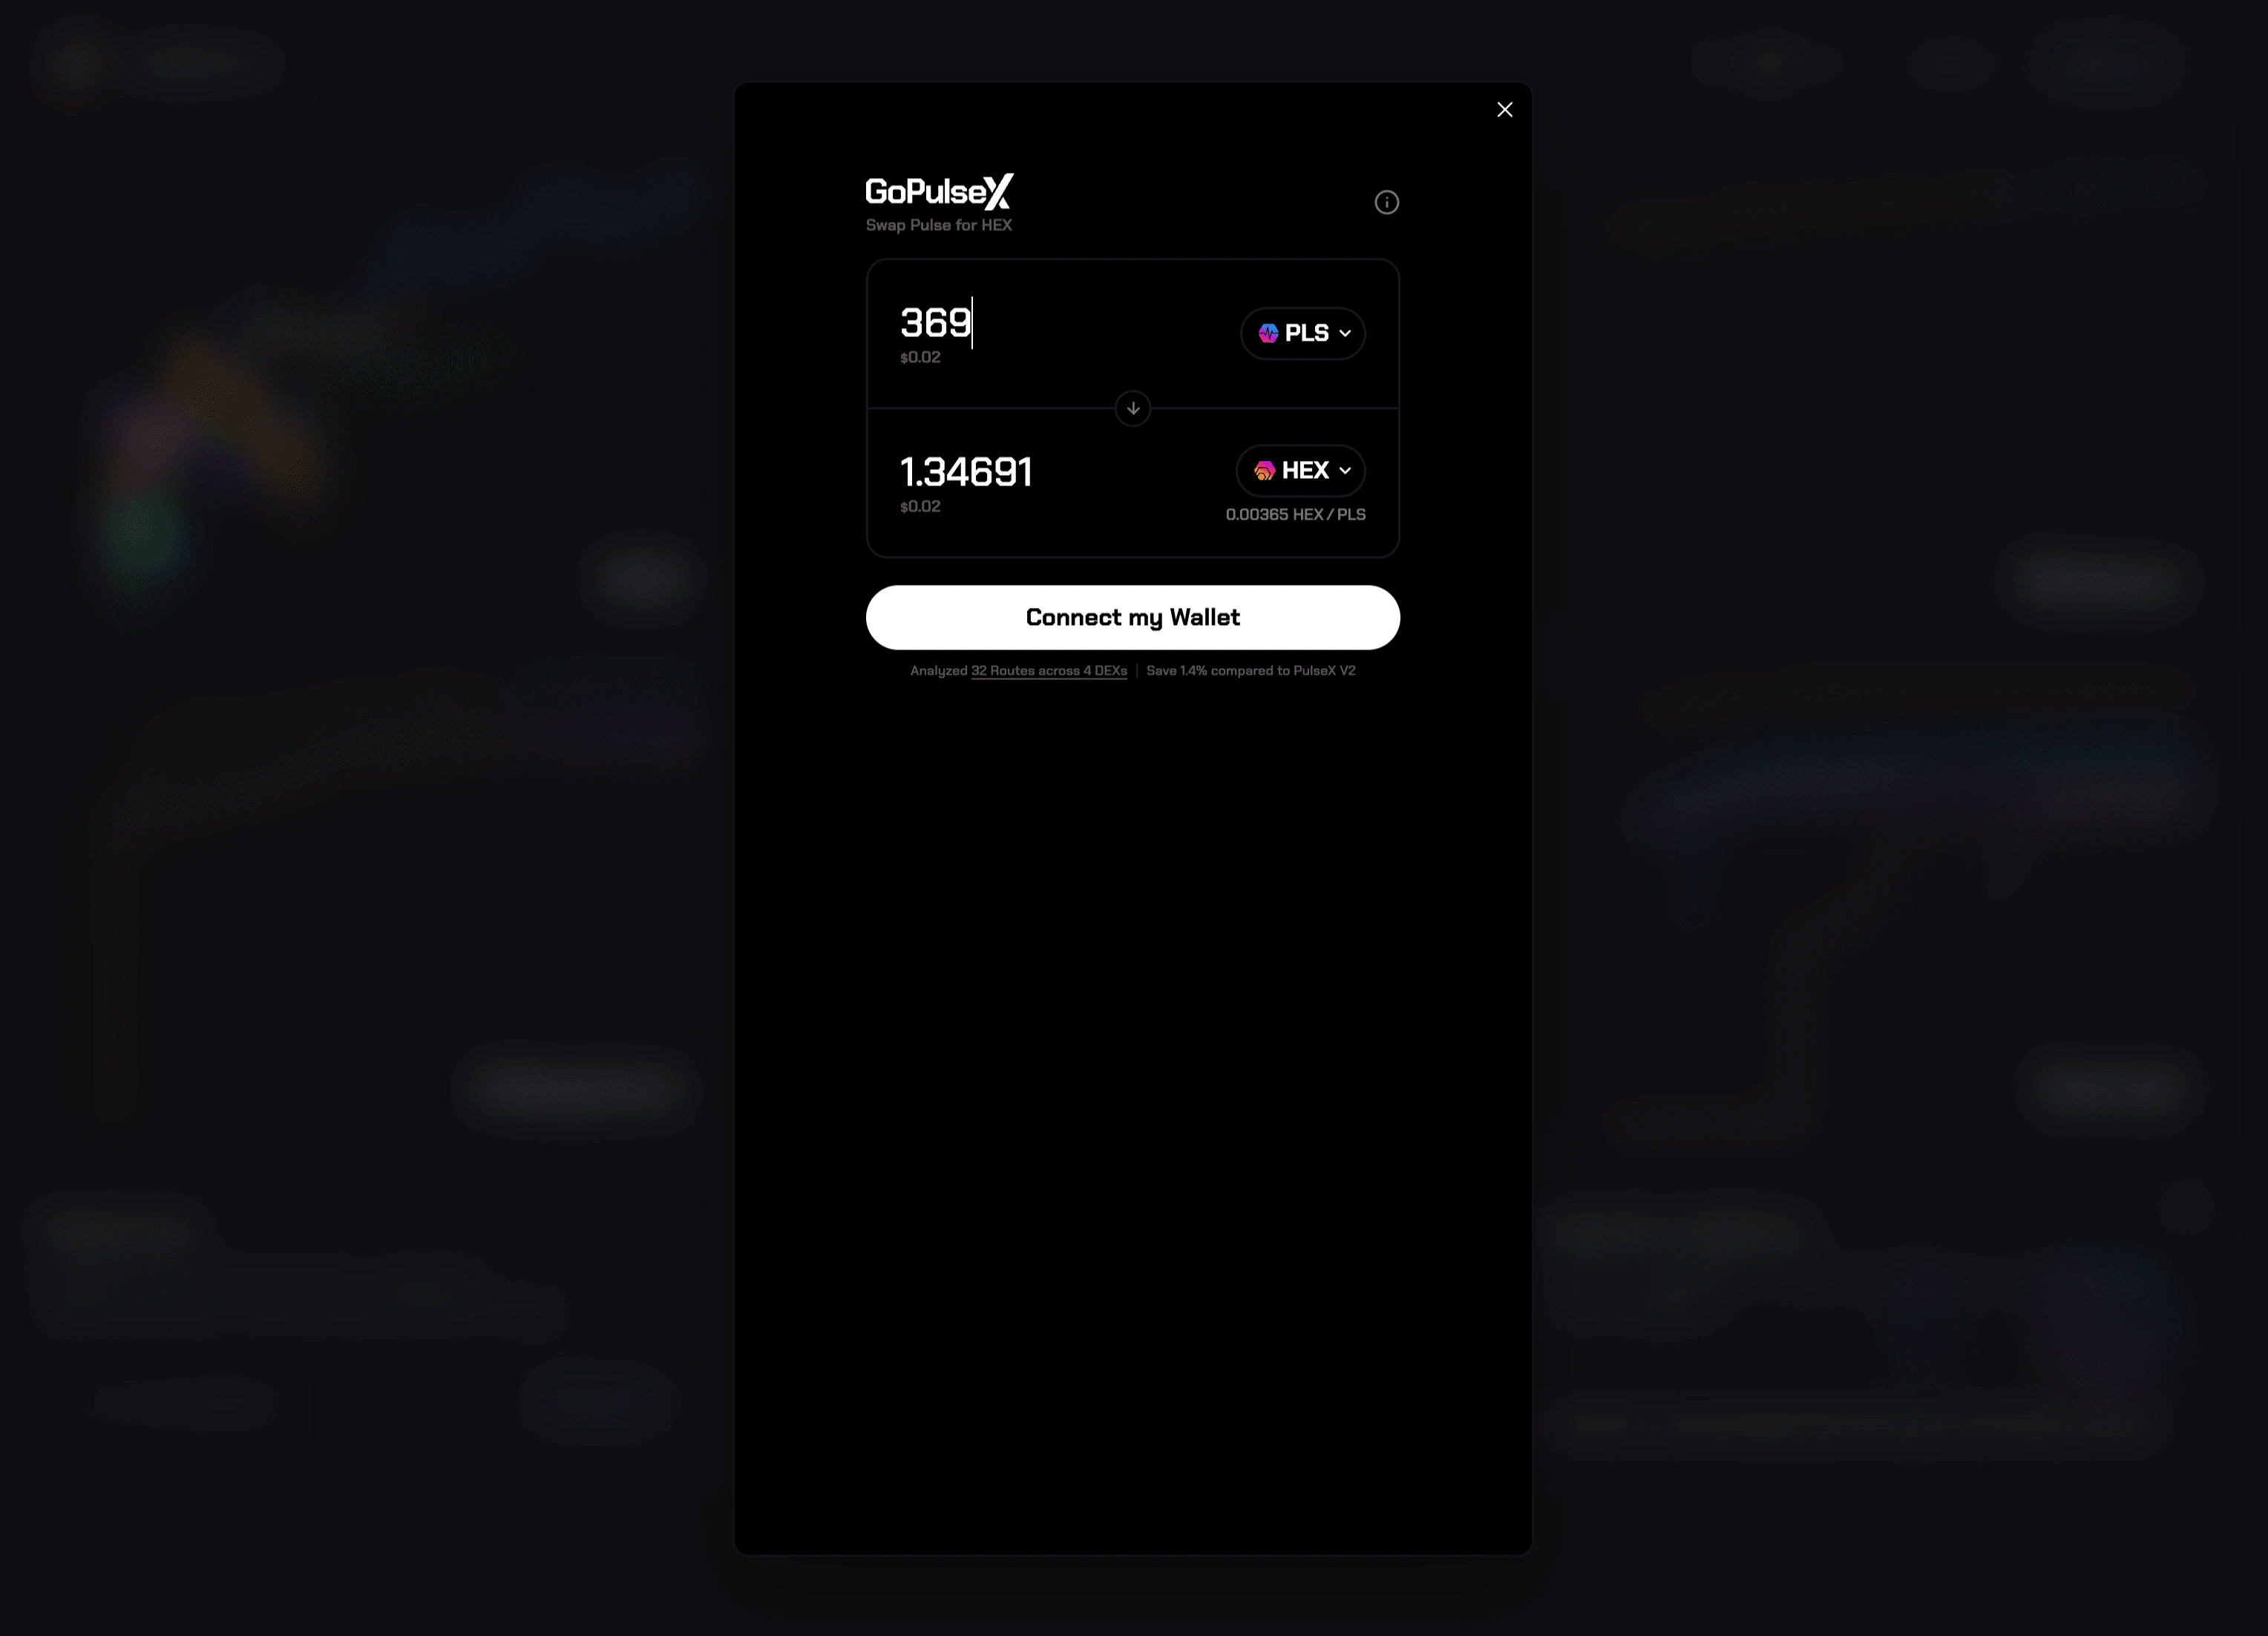
Task: Click the GoPulseX logo icon
Action: [940, 190]
